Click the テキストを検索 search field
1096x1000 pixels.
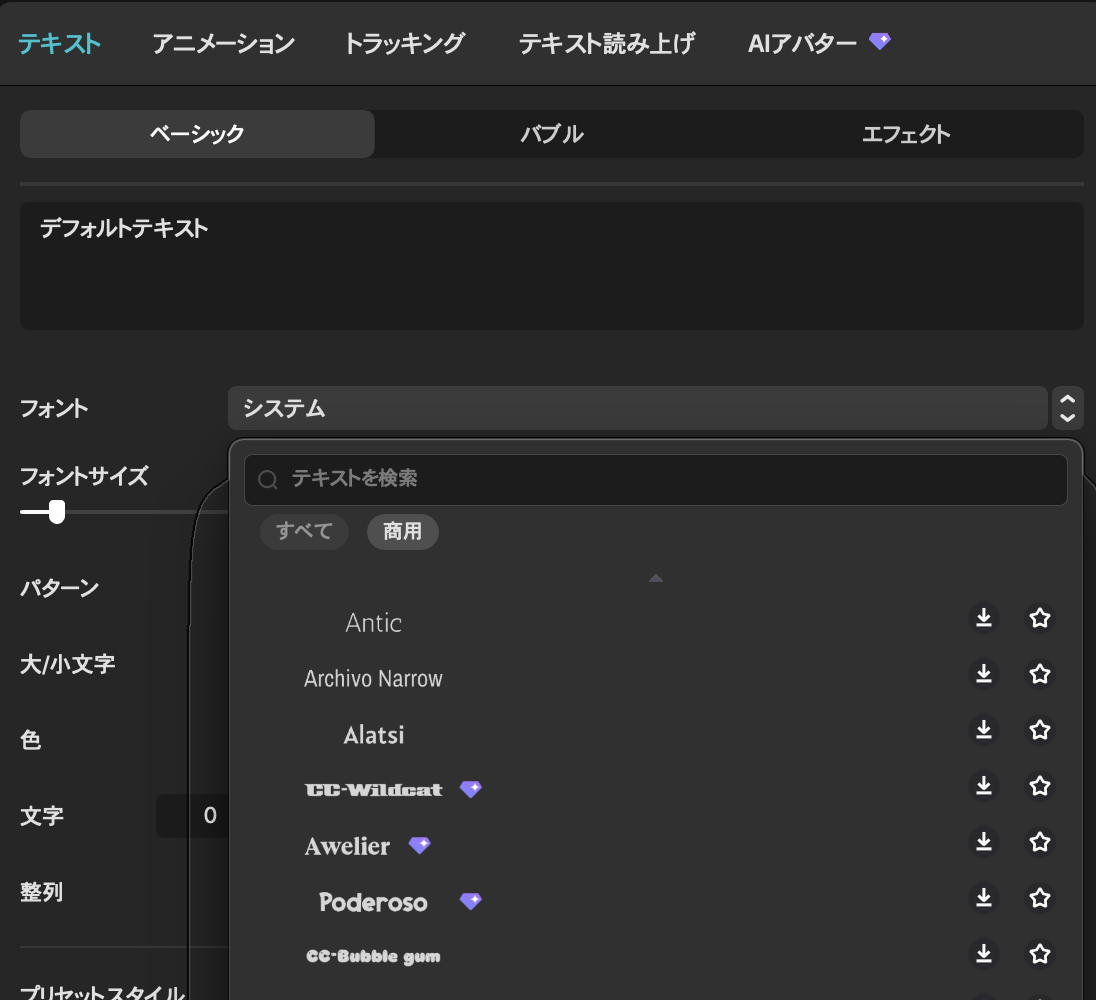pos(656,479)
